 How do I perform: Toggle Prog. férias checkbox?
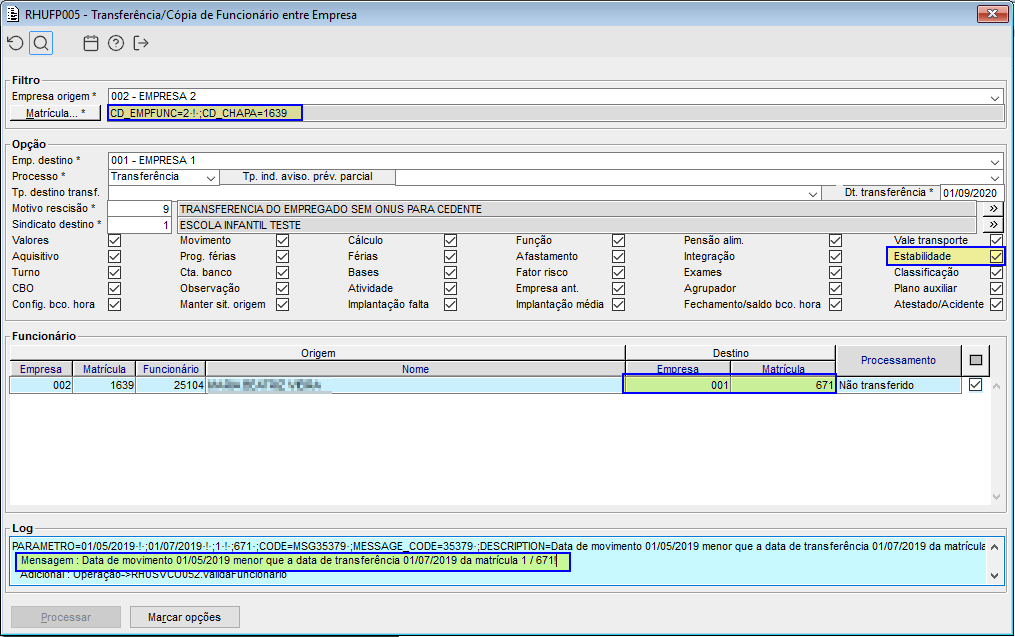pyautogui.click(x=282, y=256)
